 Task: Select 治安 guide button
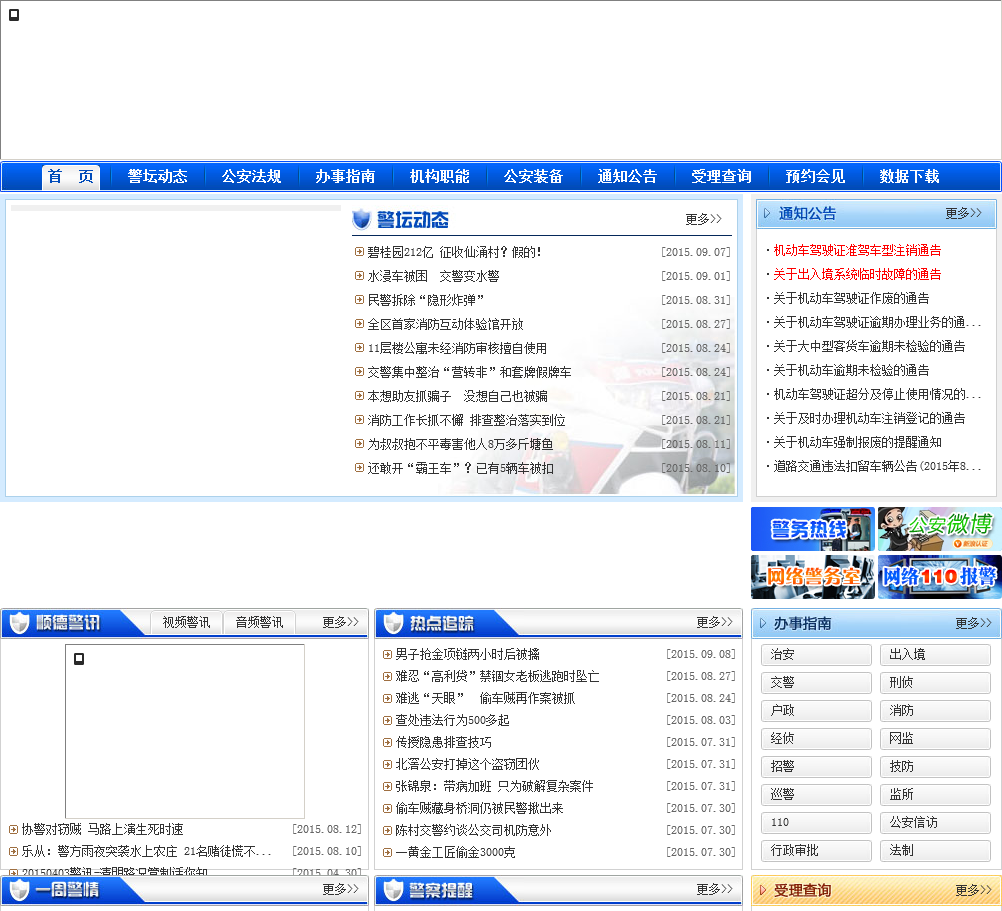(816, 655)
